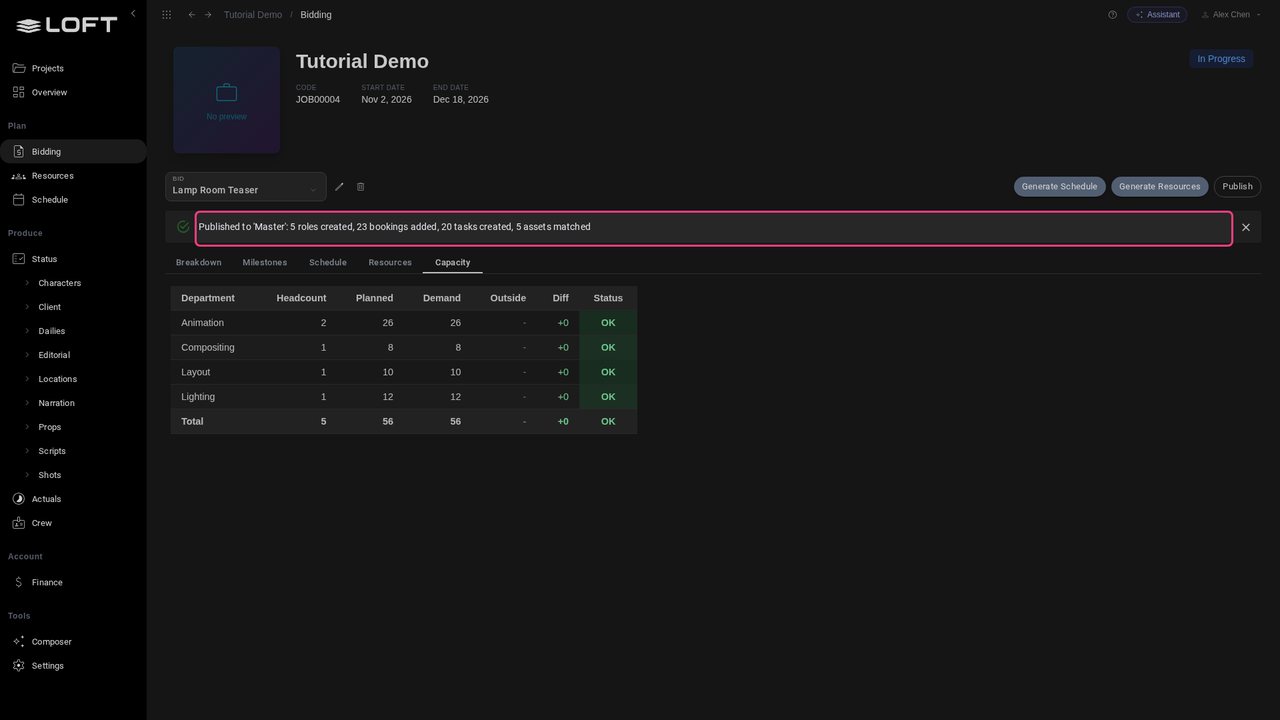Open the Lamp Room Teaser bid dropdown
Image resolution: width=1280 pixels, height=720 pixels.
point(246,187)
